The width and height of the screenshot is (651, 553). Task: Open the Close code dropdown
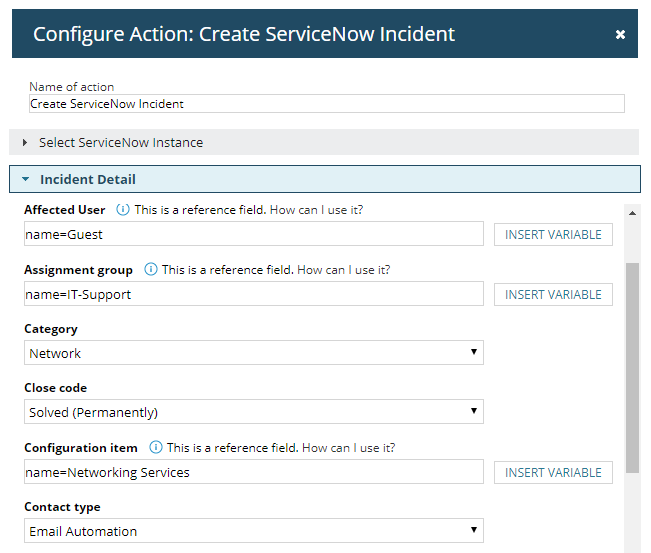tap(254, 412)
